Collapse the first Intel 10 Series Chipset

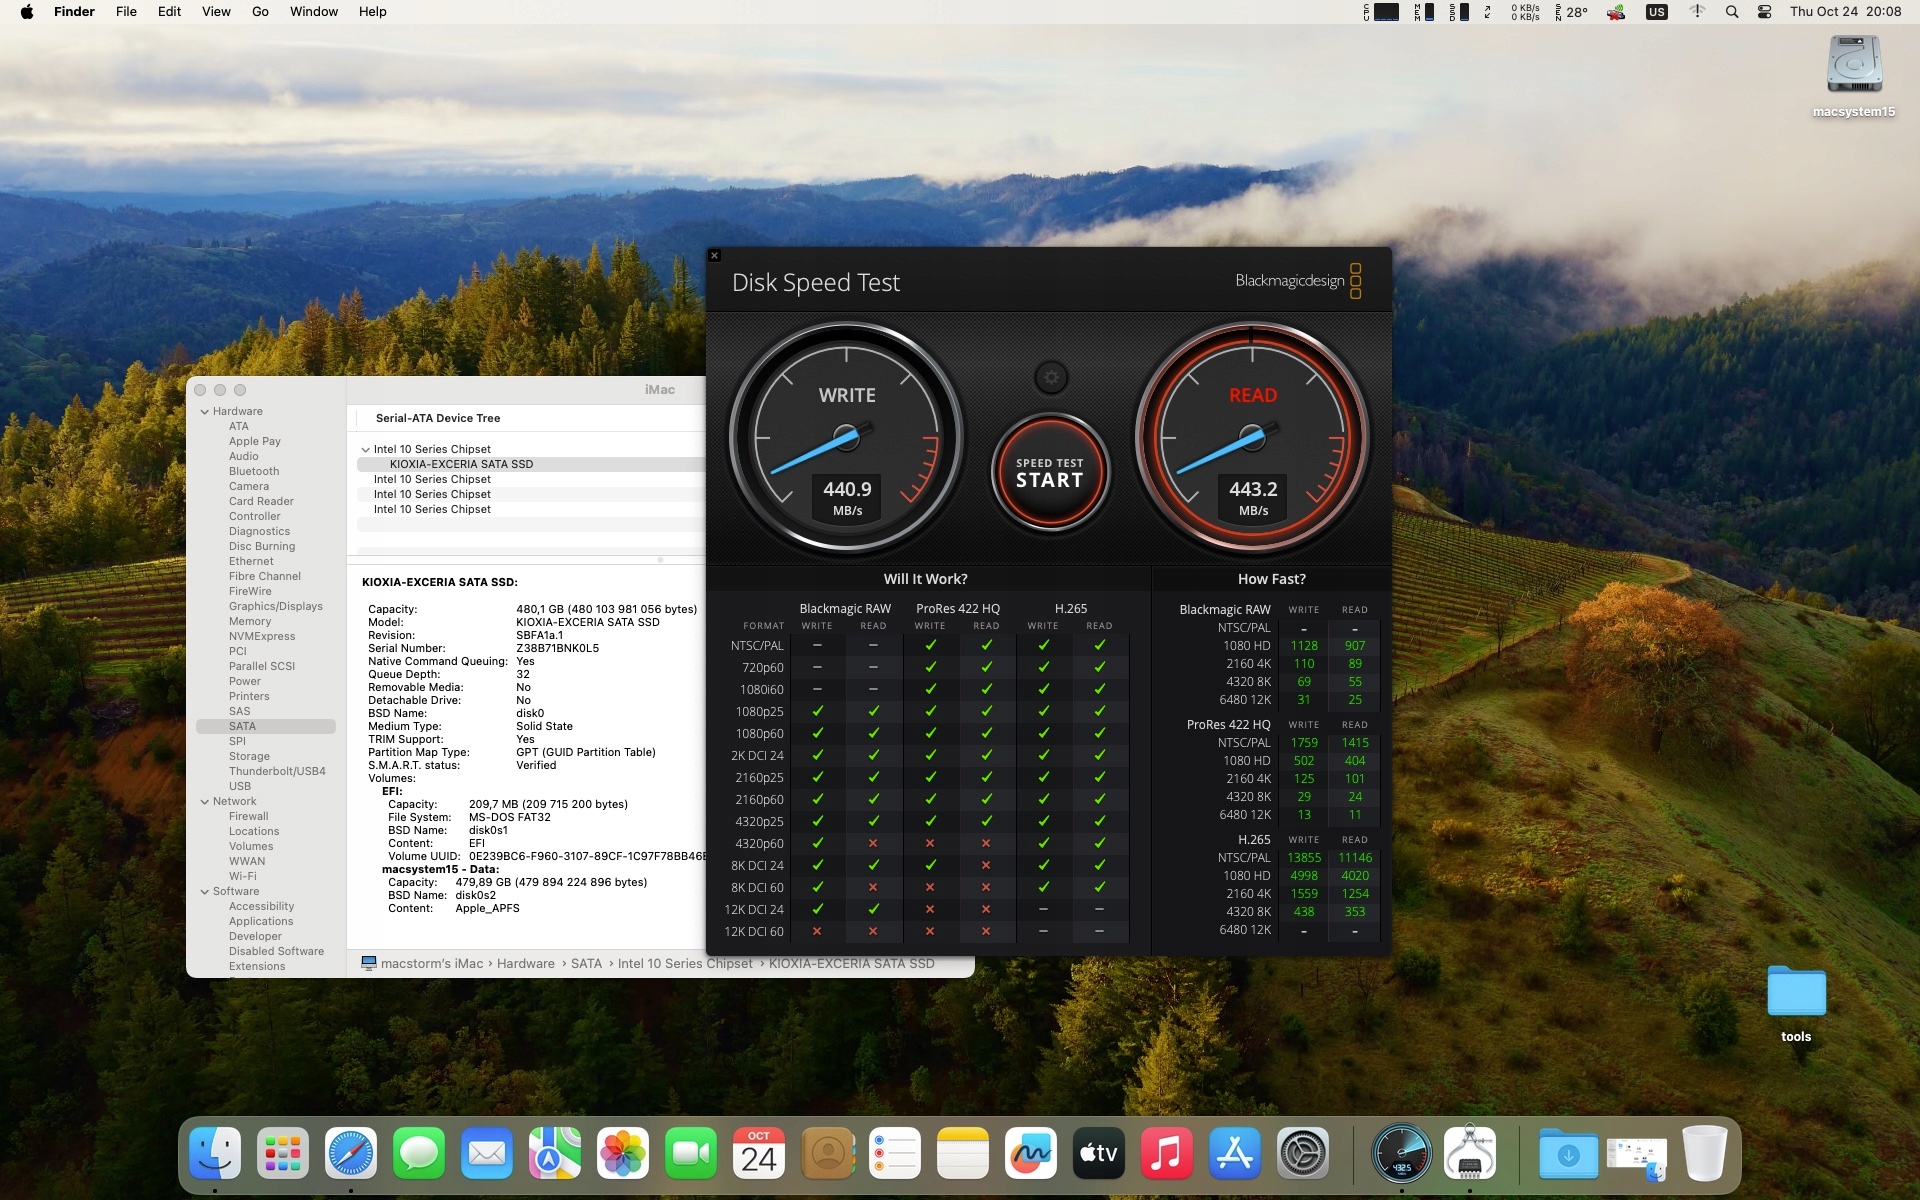tap(365, 450)
